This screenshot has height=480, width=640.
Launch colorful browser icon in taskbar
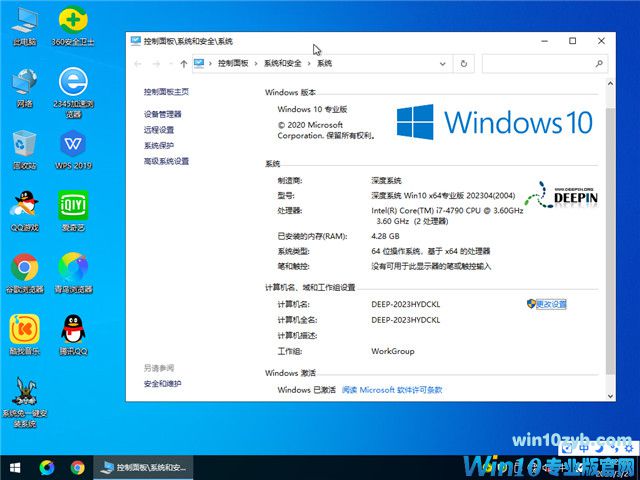click(x=47, y=467)
